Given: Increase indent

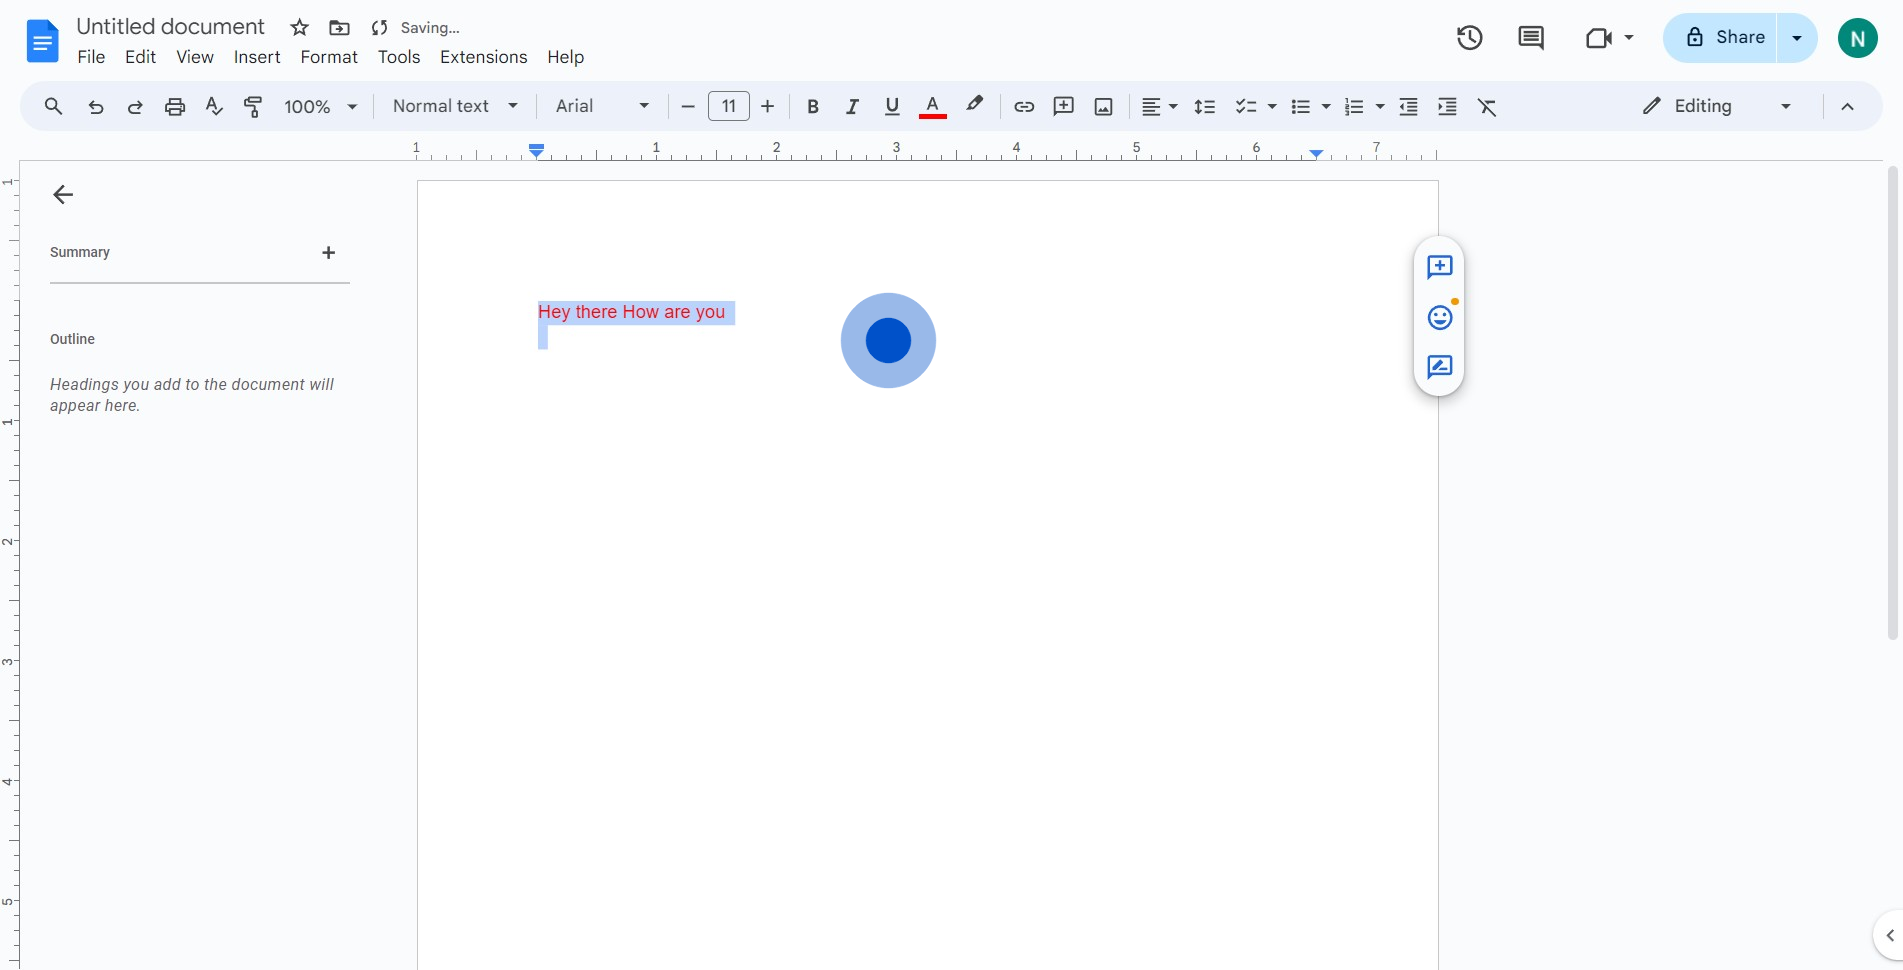Looking at the screenshot, I should click(x=1447, y=106).
